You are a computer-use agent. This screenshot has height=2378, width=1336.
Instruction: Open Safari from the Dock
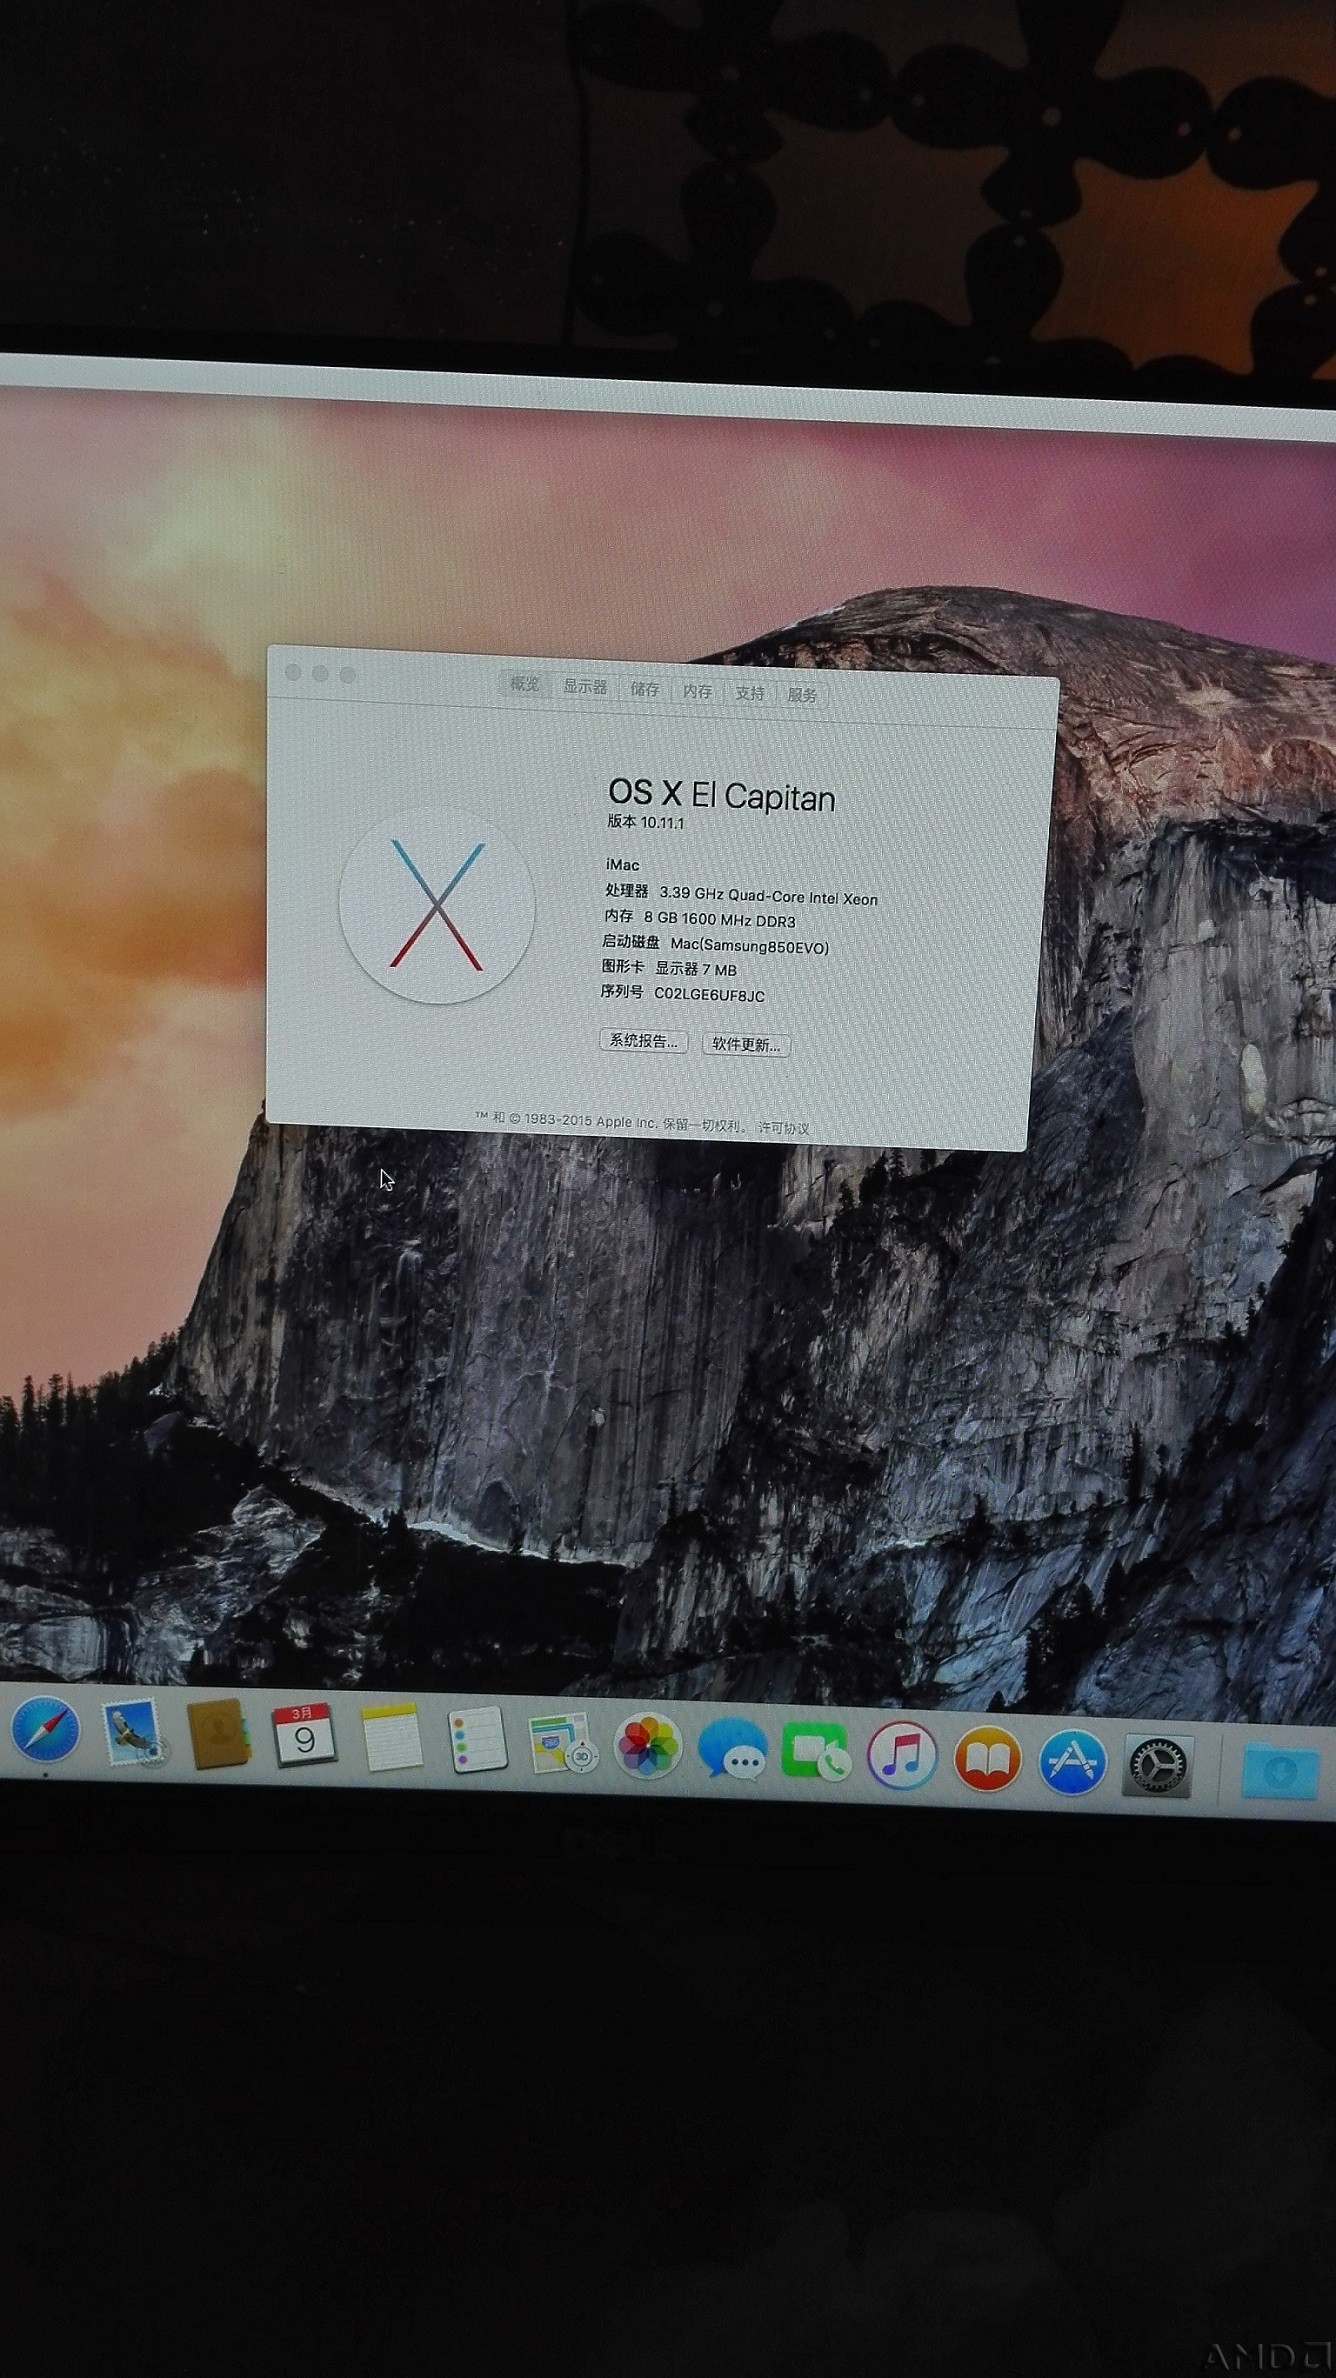45,1731
